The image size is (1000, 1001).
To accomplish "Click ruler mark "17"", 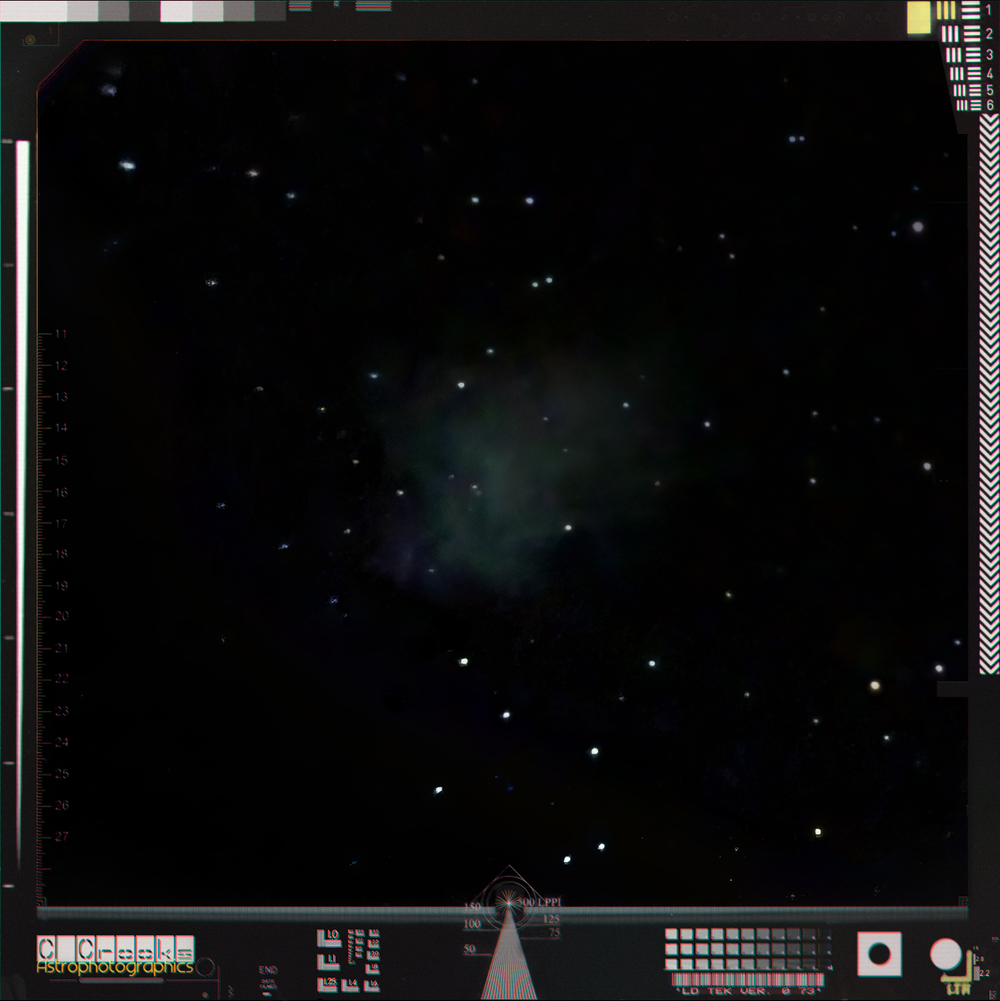I will click(61, 523).
